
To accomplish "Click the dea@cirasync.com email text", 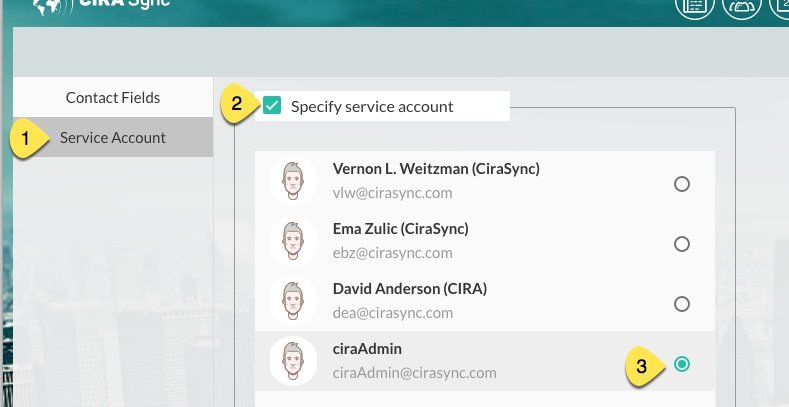I will [x=393, y=313].
